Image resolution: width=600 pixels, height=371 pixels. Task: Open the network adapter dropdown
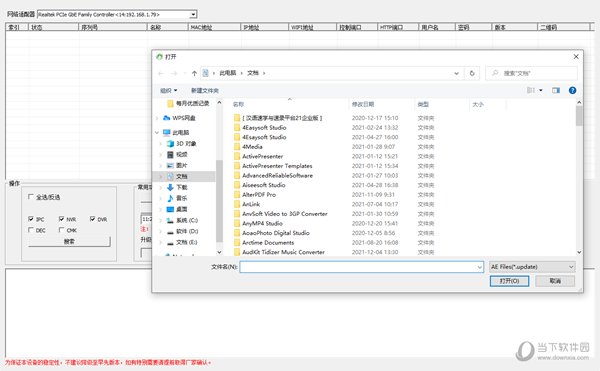pyautogui.click(x=193, y=15)
